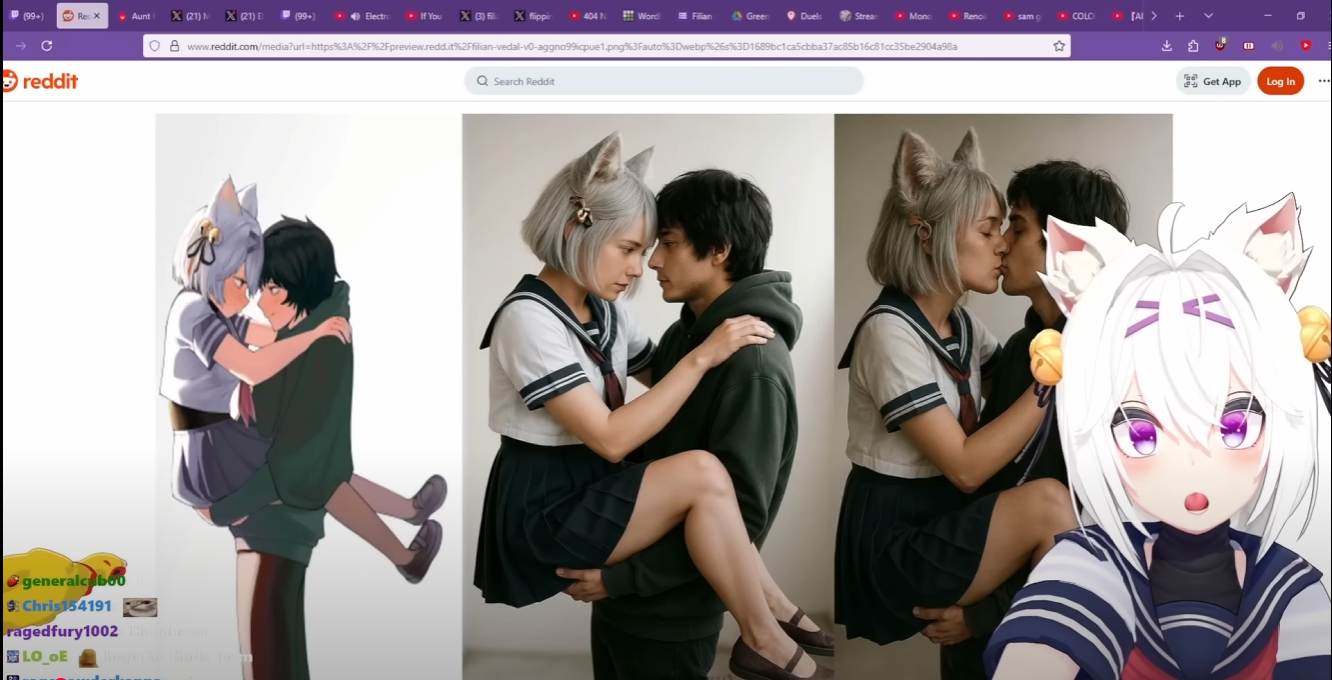Switch to the If You YouTube tab
The width and height of the screenshot is (1332, 680).
tap(425, 16)
